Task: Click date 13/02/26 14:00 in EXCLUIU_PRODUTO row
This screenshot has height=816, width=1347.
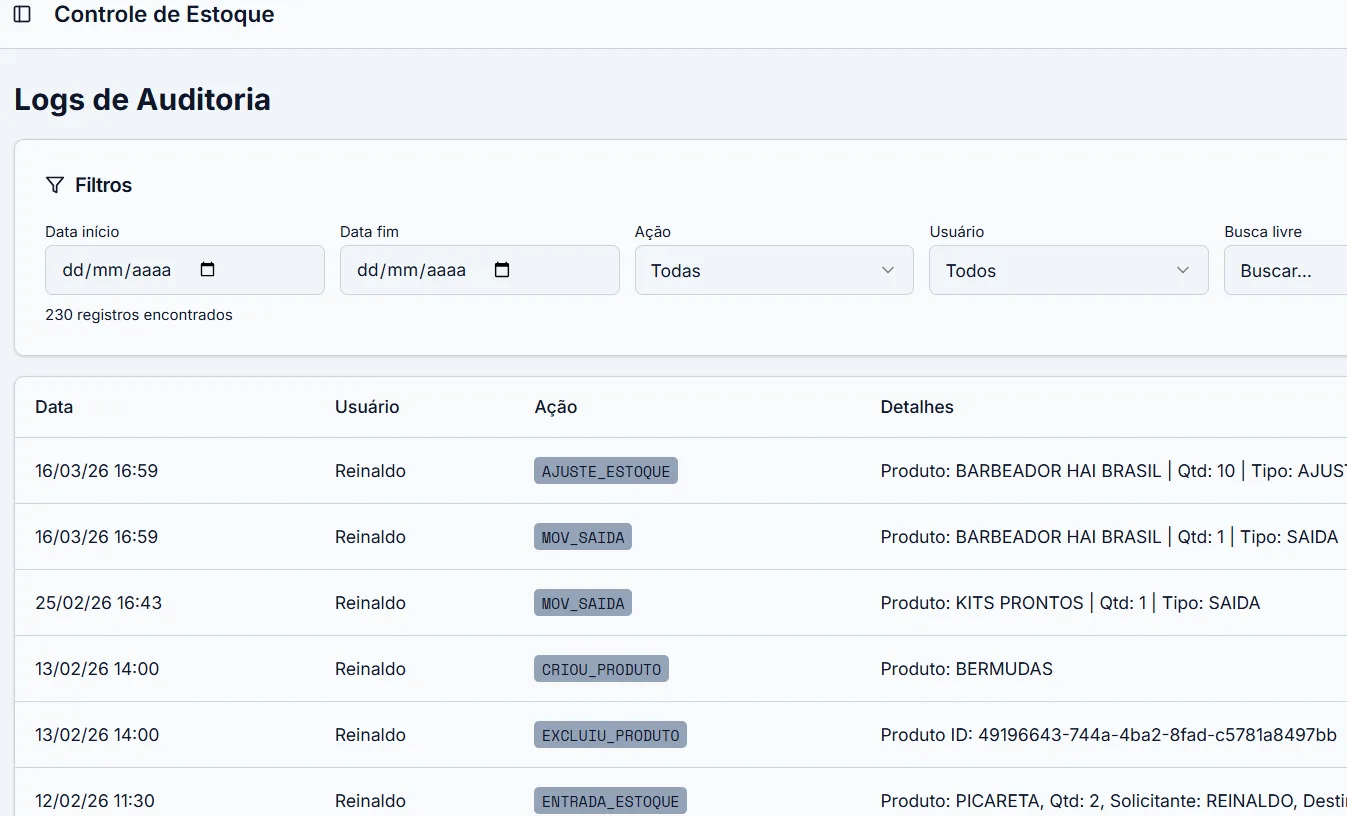Action: [x=97, y=735]
